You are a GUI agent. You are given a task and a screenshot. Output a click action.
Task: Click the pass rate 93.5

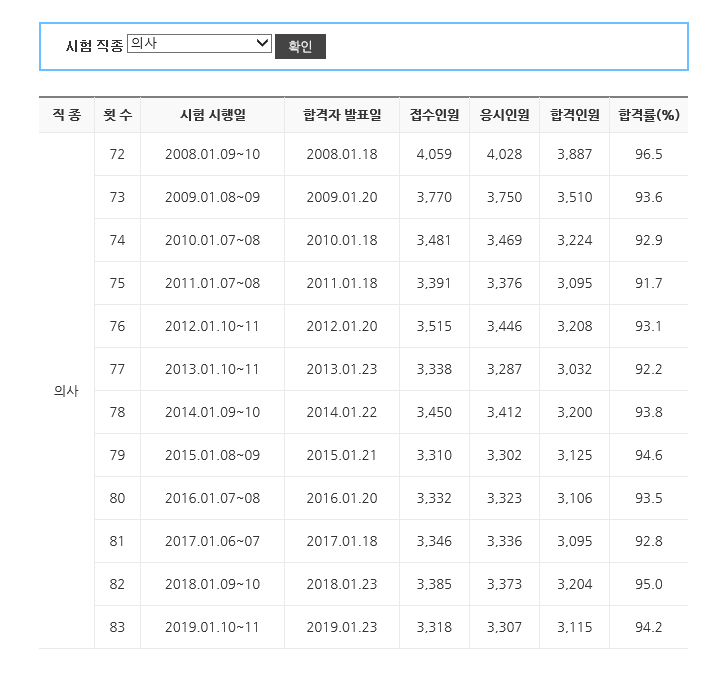649,498
